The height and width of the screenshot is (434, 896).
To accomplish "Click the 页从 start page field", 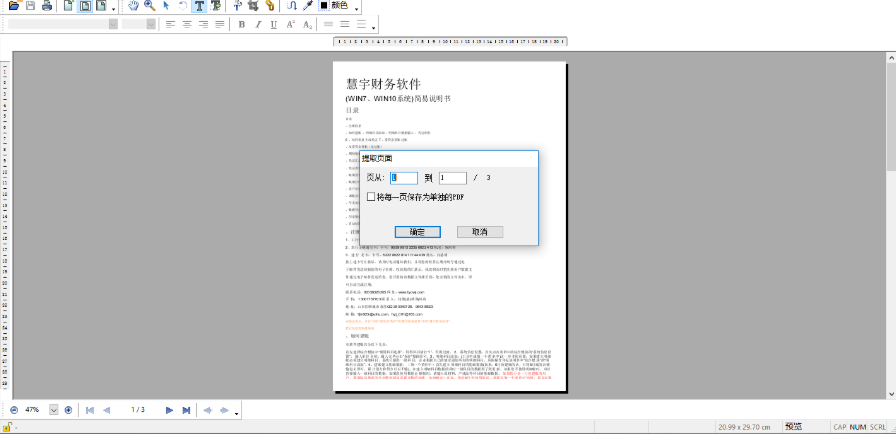I will tap(404, 178).
